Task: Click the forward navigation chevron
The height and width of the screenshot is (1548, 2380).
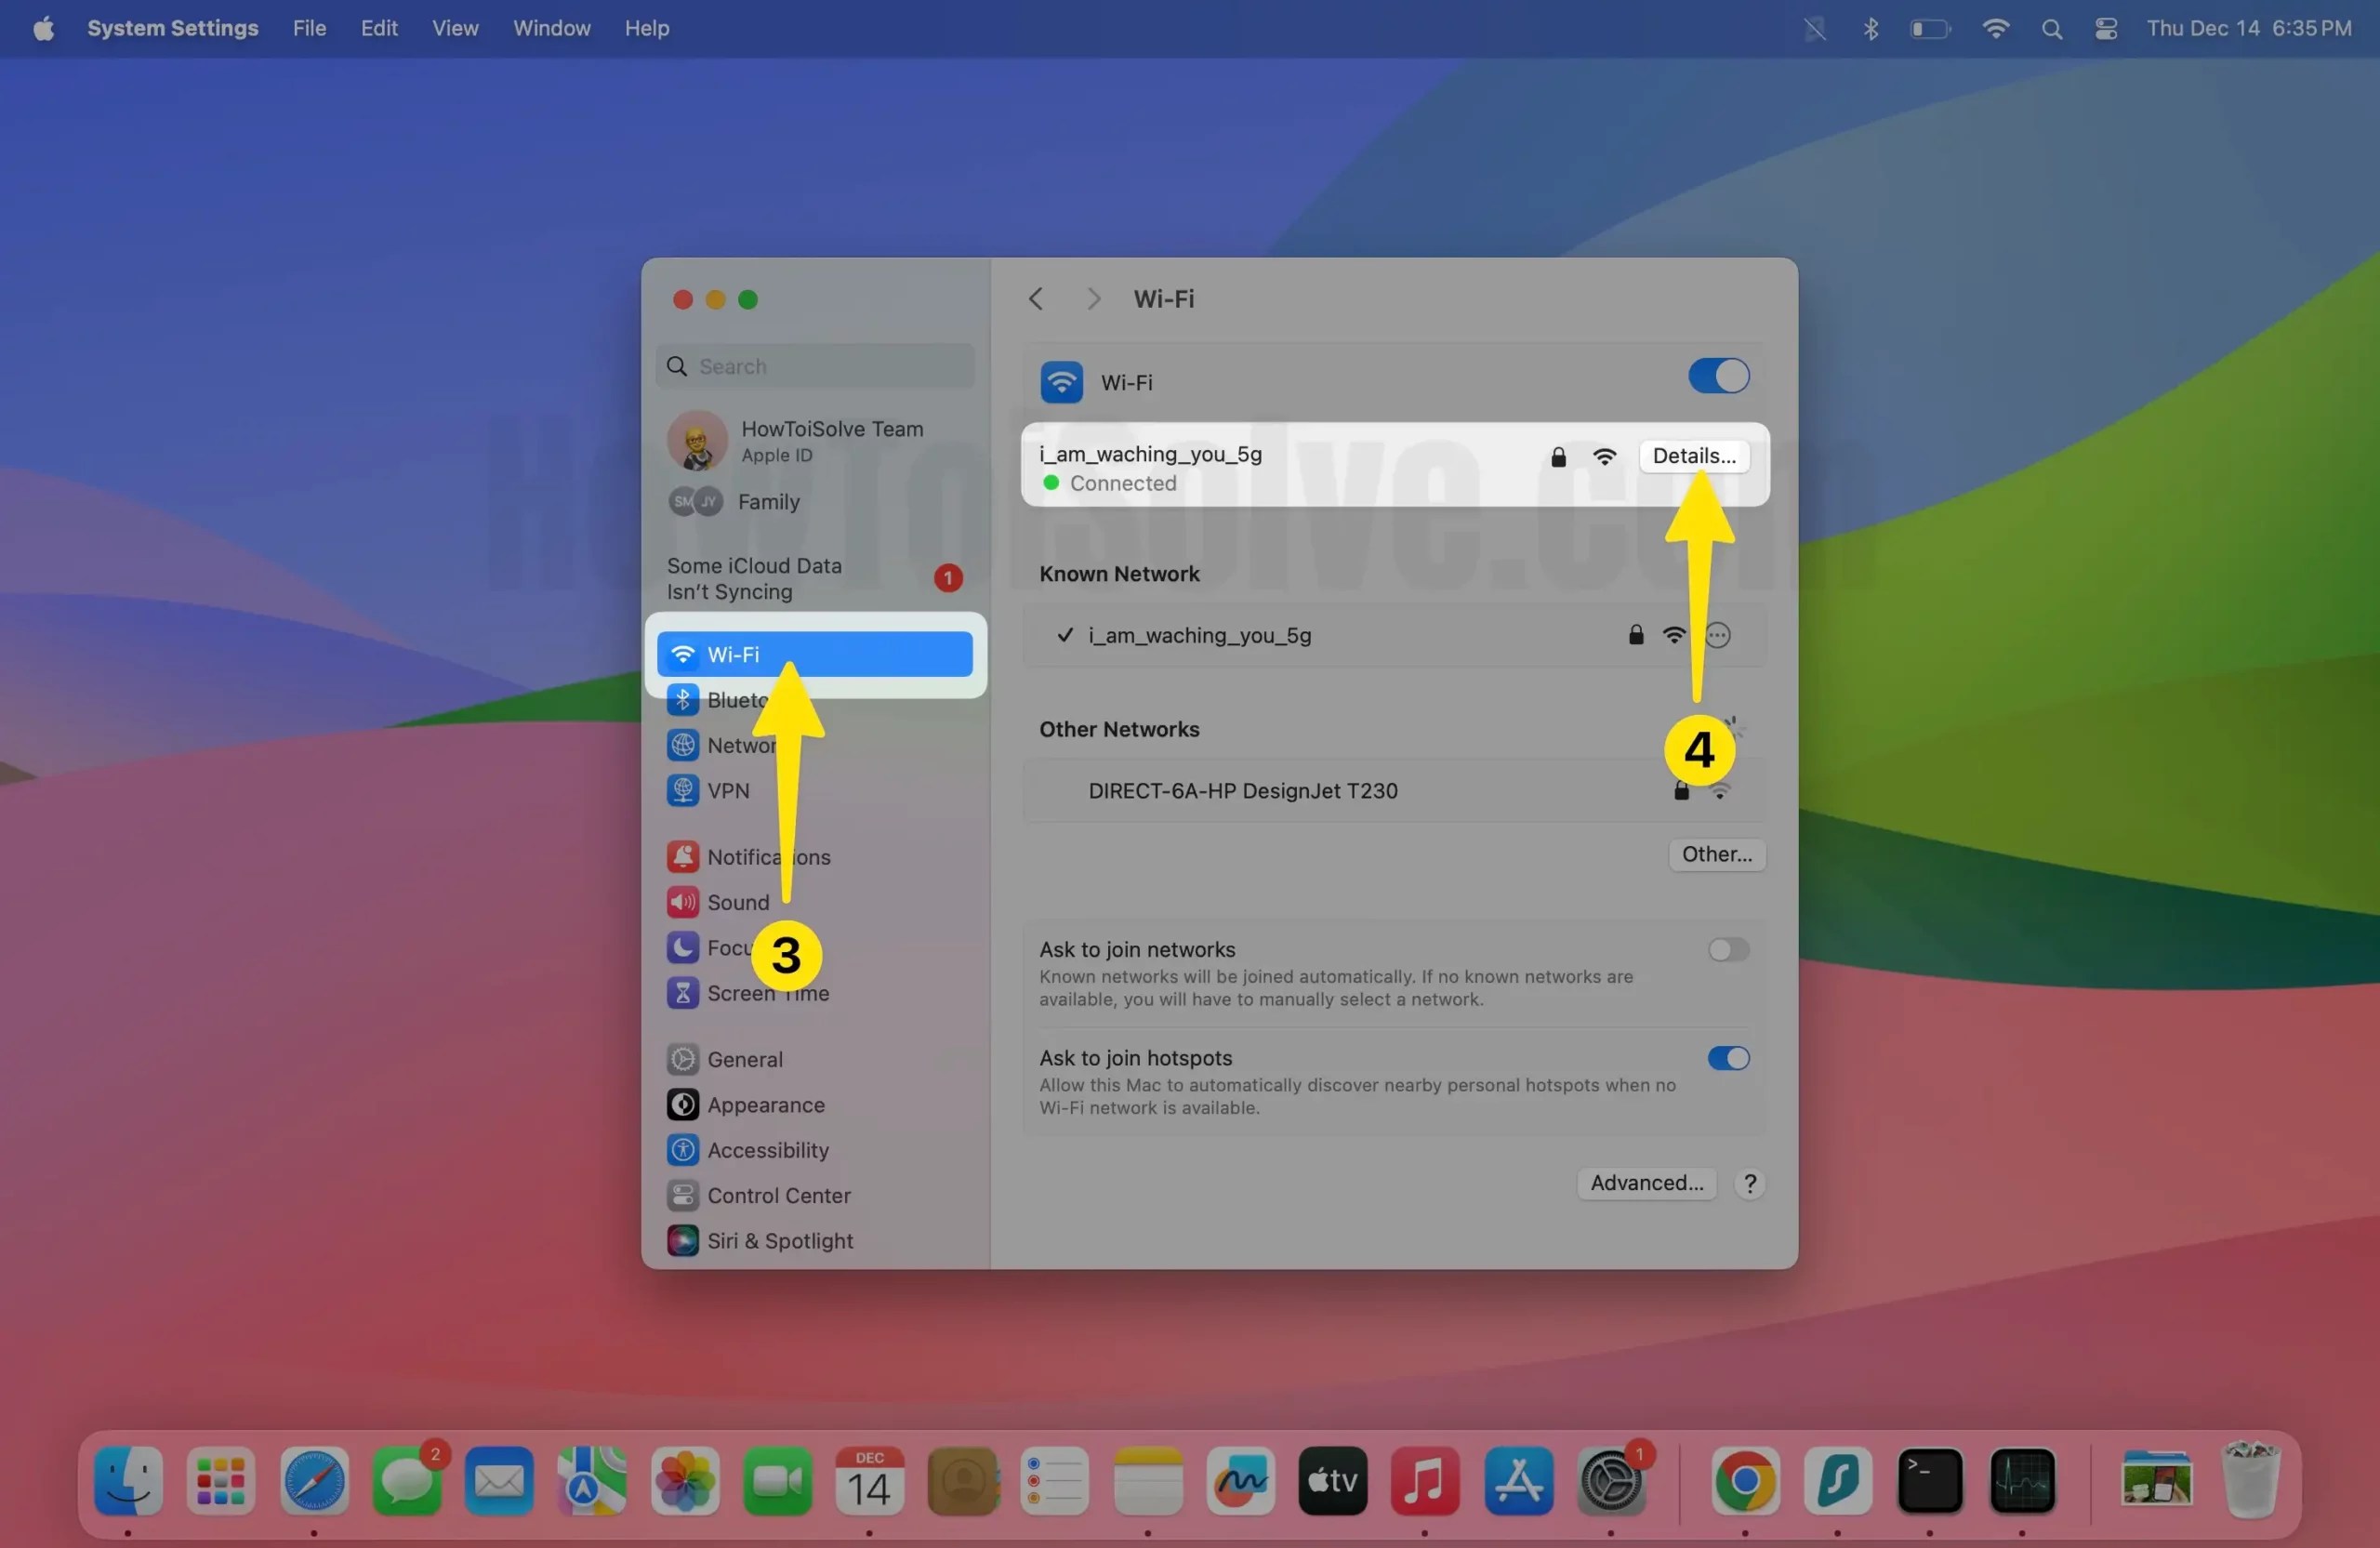Action: pos(1093,298)
